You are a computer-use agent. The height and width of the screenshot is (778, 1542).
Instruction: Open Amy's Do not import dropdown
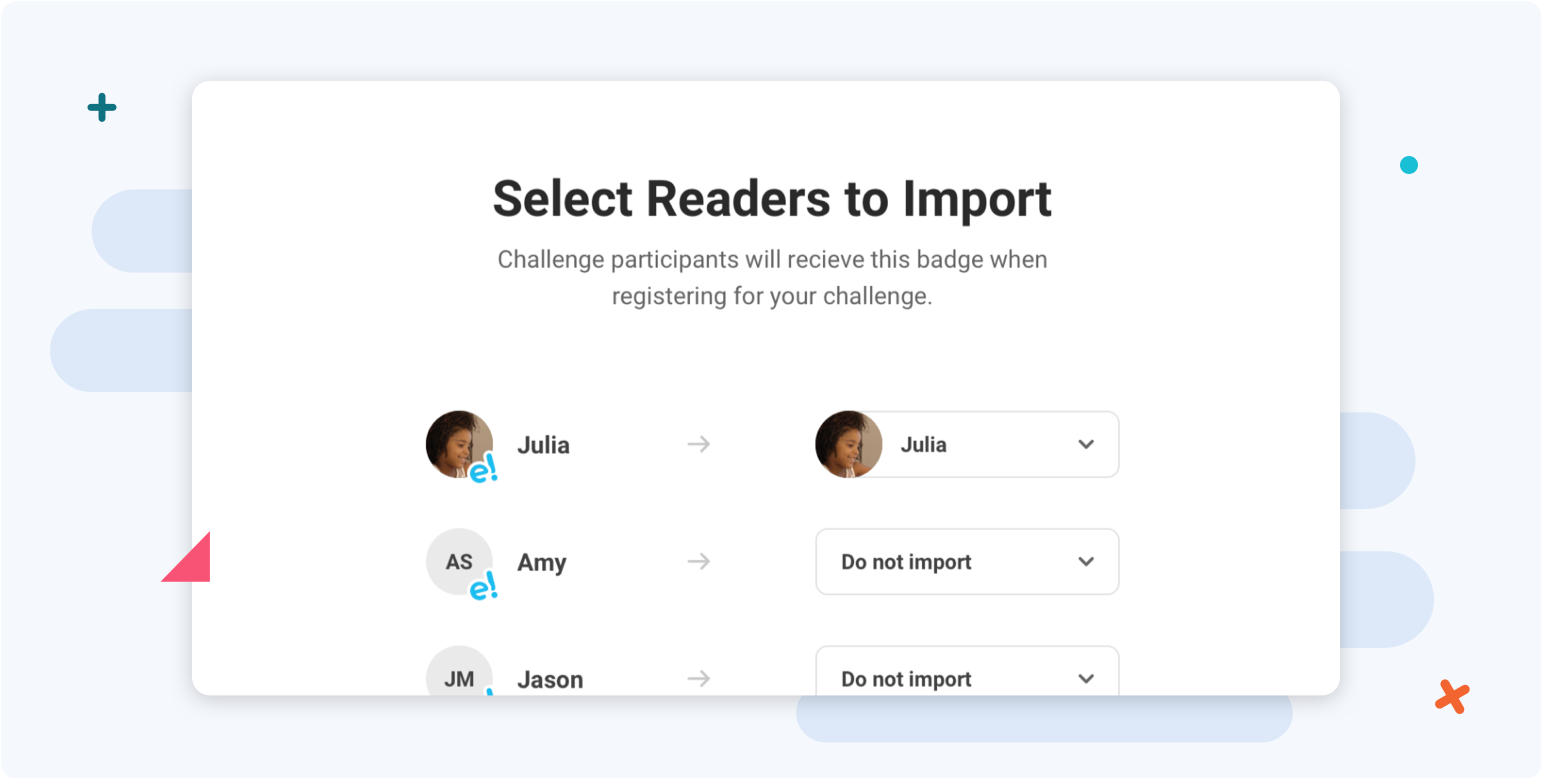[967, 561]
